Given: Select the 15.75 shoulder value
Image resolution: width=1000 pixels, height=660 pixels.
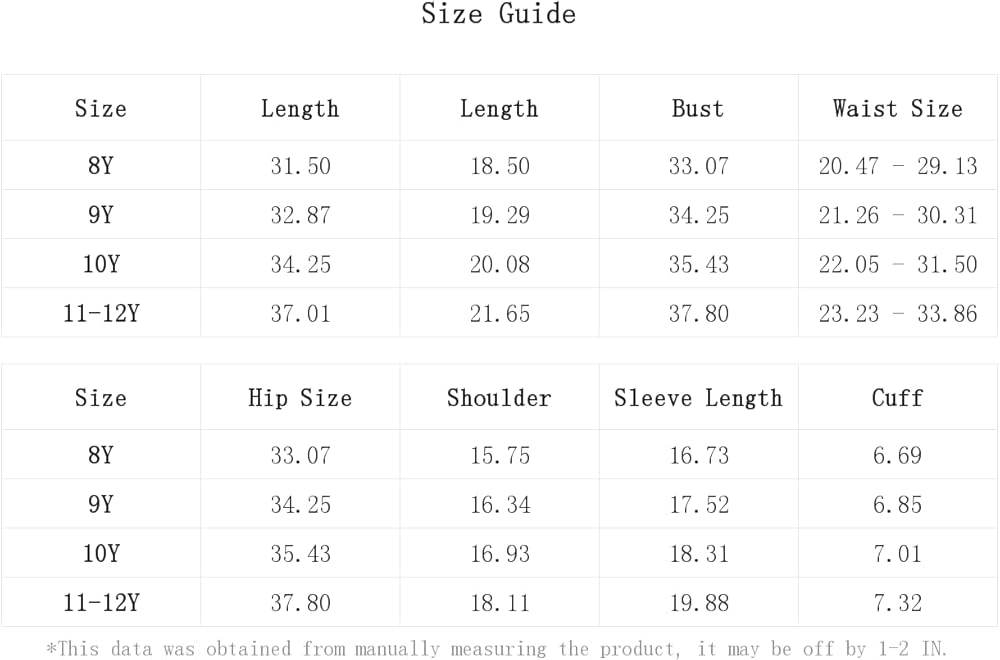Looking at the screenshot, I should click(x=500, y=455).
